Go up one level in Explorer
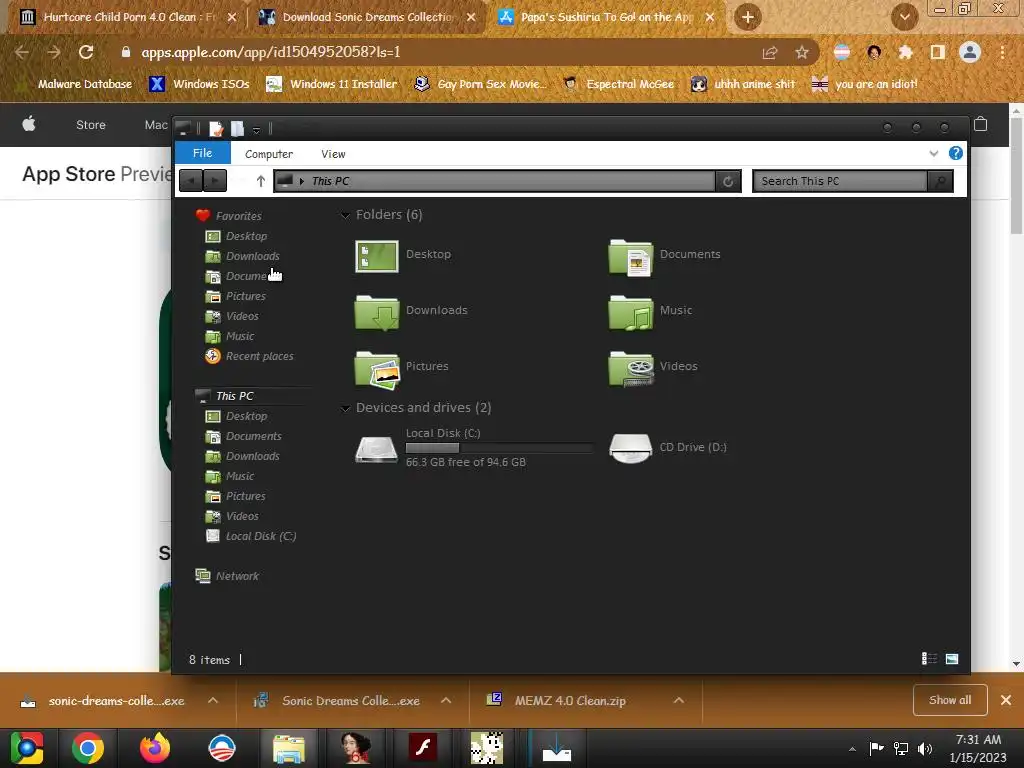The width and height of the screenshot is (1024, 768). coord(261,181)
